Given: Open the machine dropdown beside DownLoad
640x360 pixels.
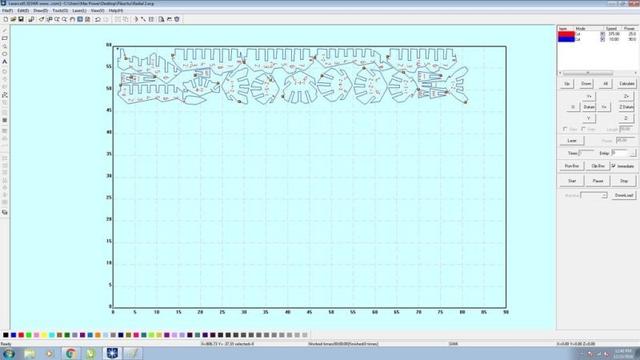Looking at the screenshot, I should 594,196.
